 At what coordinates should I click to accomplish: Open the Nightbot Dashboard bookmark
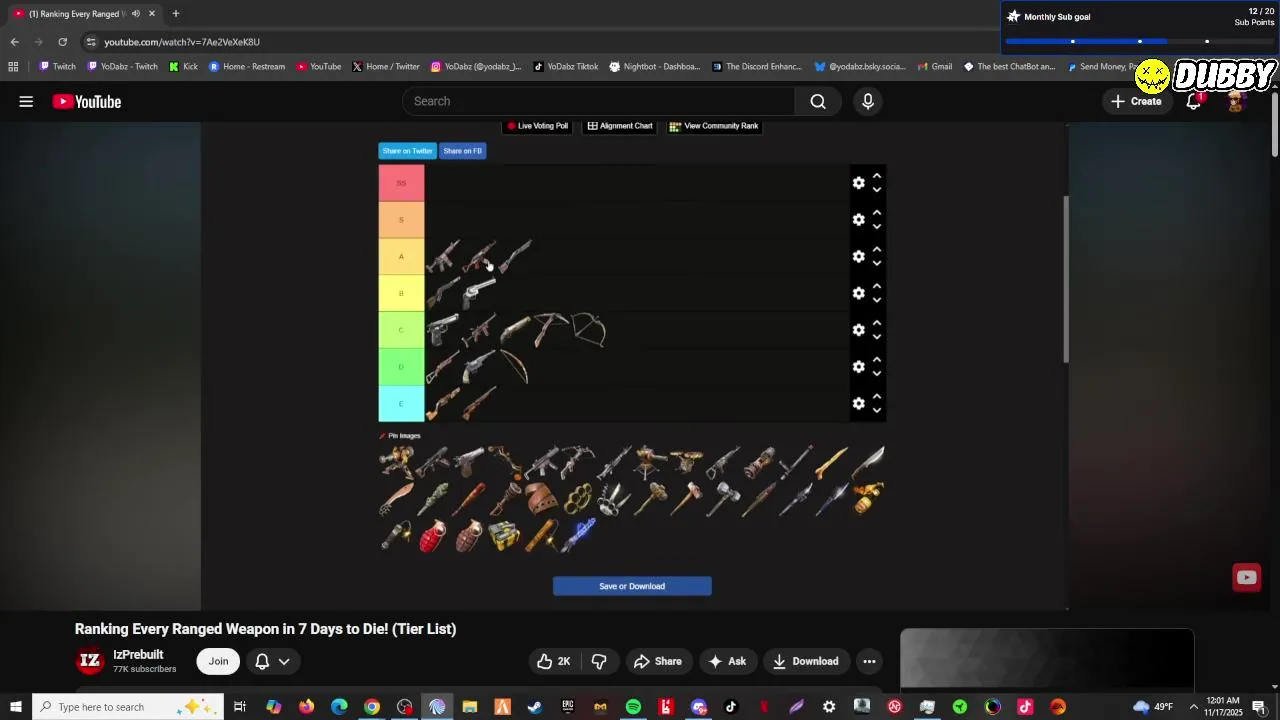[654, 67]
